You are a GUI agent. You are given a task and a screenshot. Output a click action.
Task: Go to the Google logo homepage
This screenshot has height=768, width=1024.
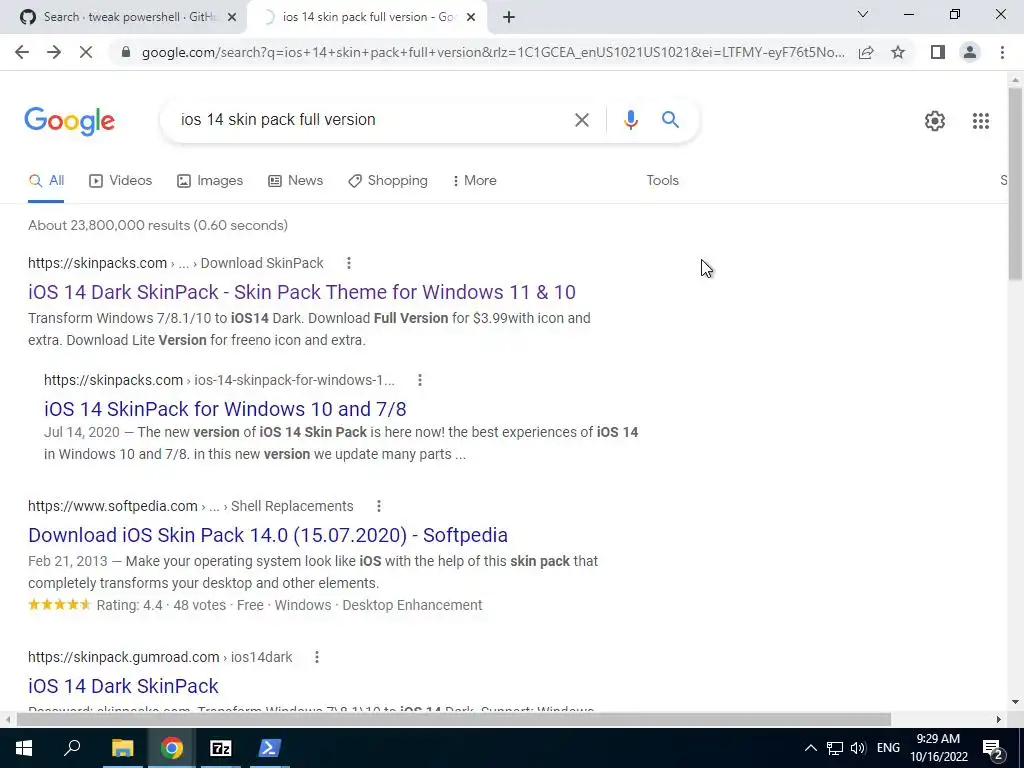tap(69, 121)
